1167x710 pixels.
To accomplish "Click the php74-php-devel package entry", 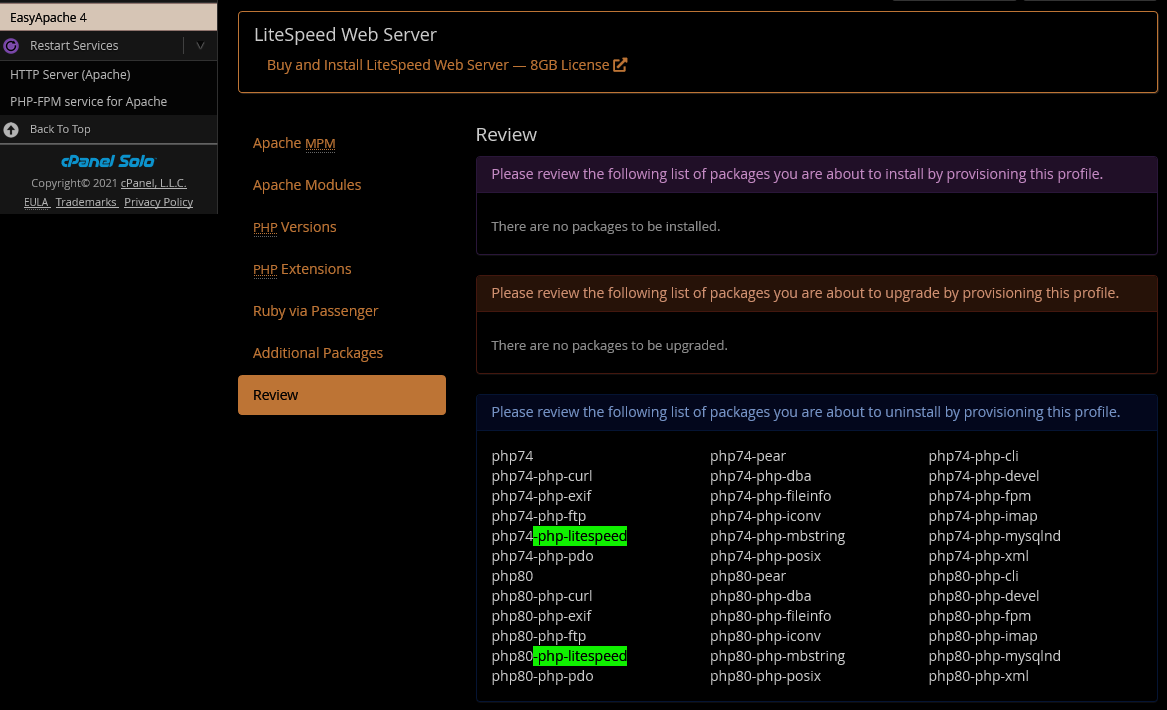I will point(983,476).
